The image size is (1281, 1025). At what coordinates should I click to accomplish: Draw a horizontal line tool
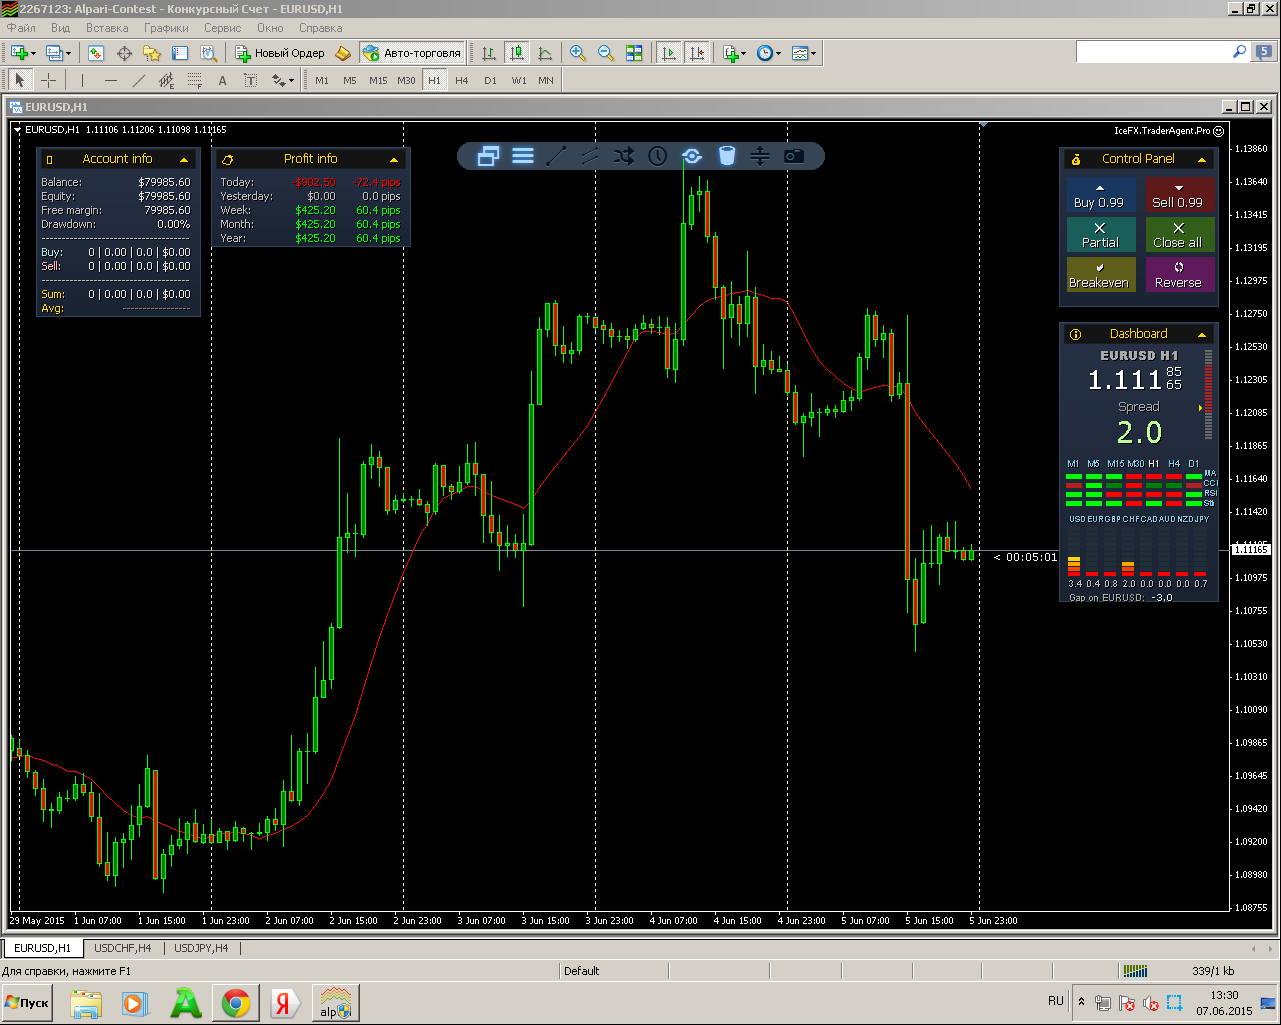pos(110,80)
